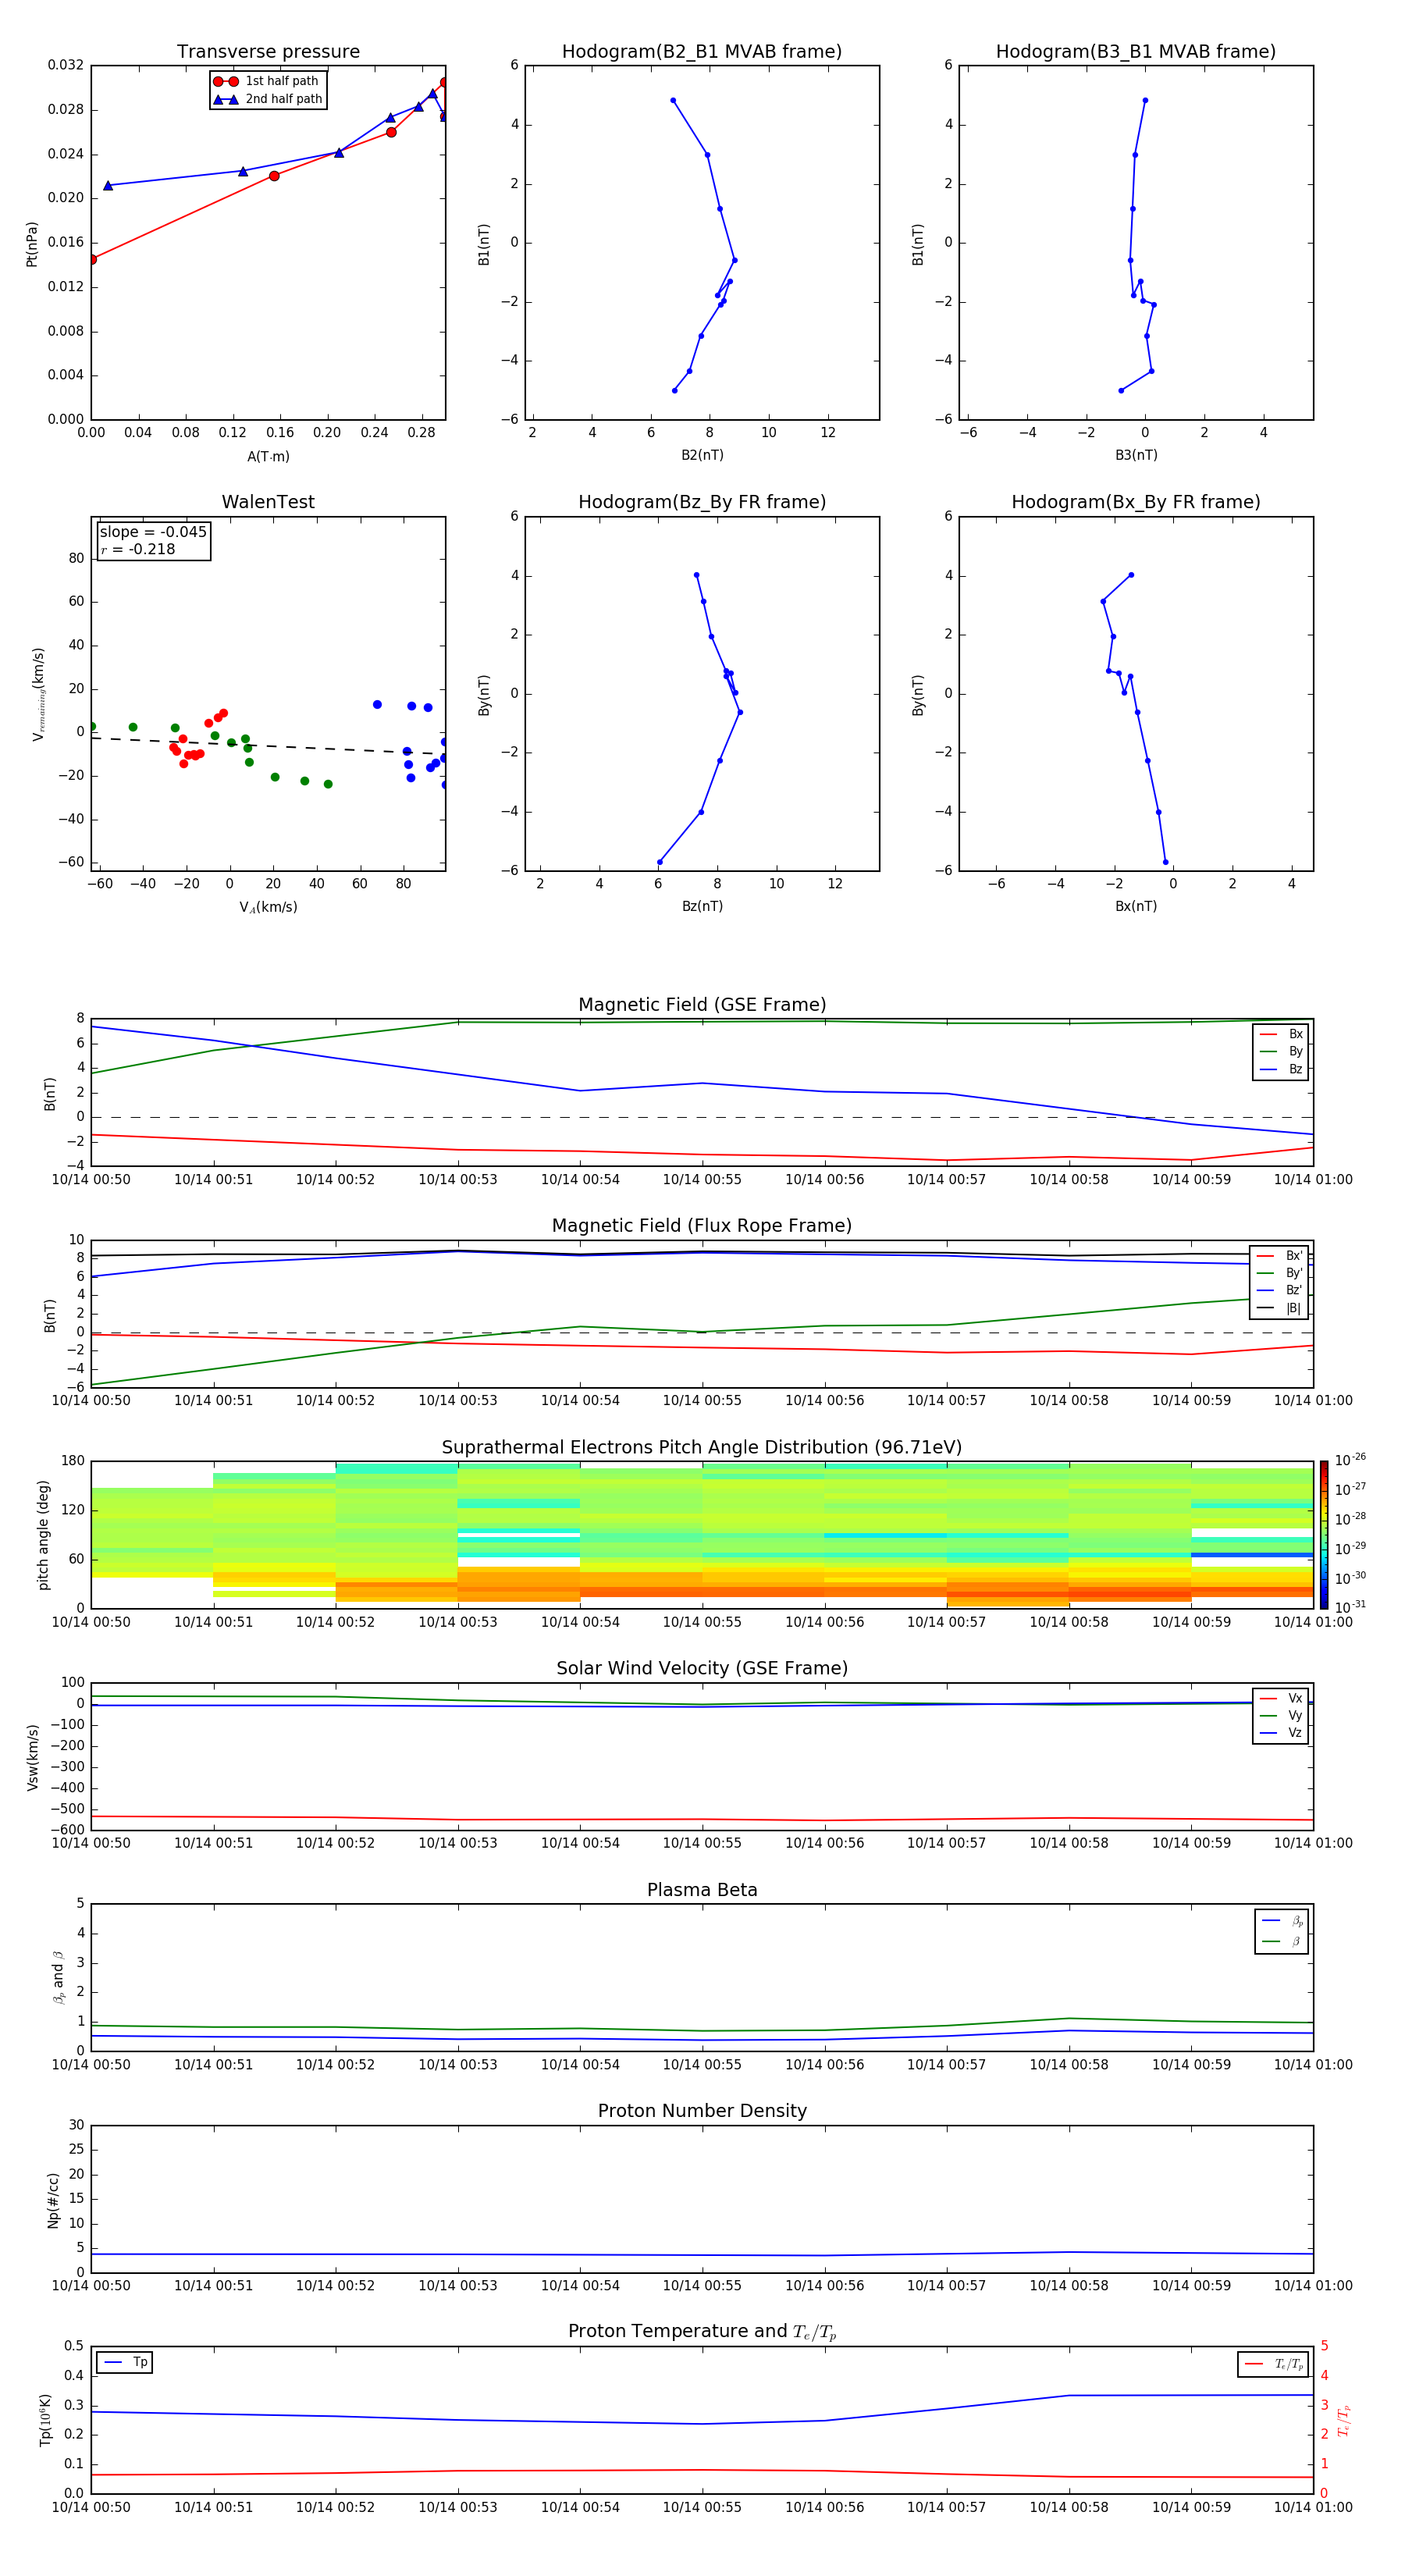1405x2576 pixels.
Task: Select 'Vy' in the velocity legend
Action: 1281,1715
